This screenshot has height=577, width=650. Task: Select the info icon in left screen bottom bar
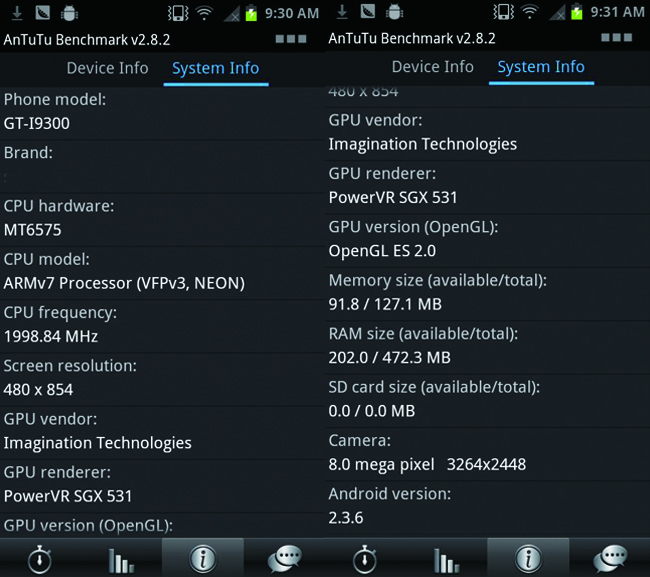tap(203, 559)
